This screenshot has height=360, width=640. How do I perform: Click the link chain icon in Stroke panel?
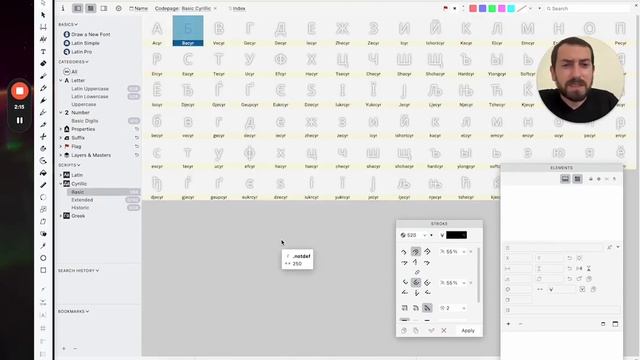417,272
